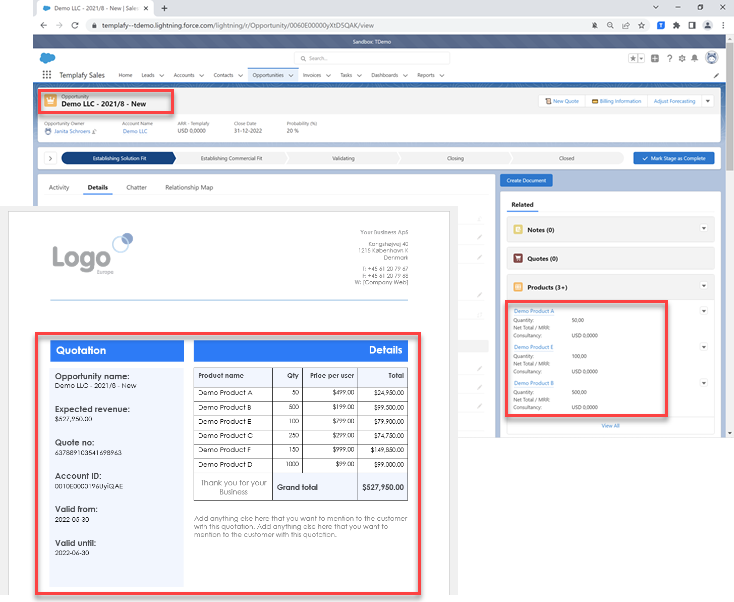Open the Demo Product A link
This screenshot has height=602, width=734.
click(534, 311)
